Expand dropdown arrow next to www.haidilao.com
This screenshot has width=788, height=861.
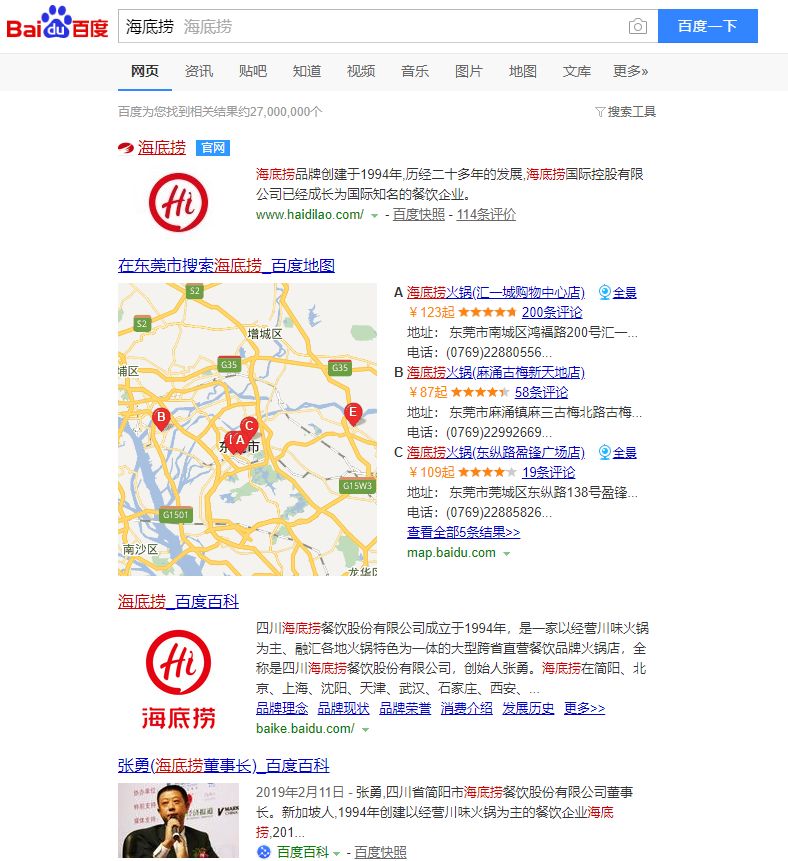click(x=375, y=216)
